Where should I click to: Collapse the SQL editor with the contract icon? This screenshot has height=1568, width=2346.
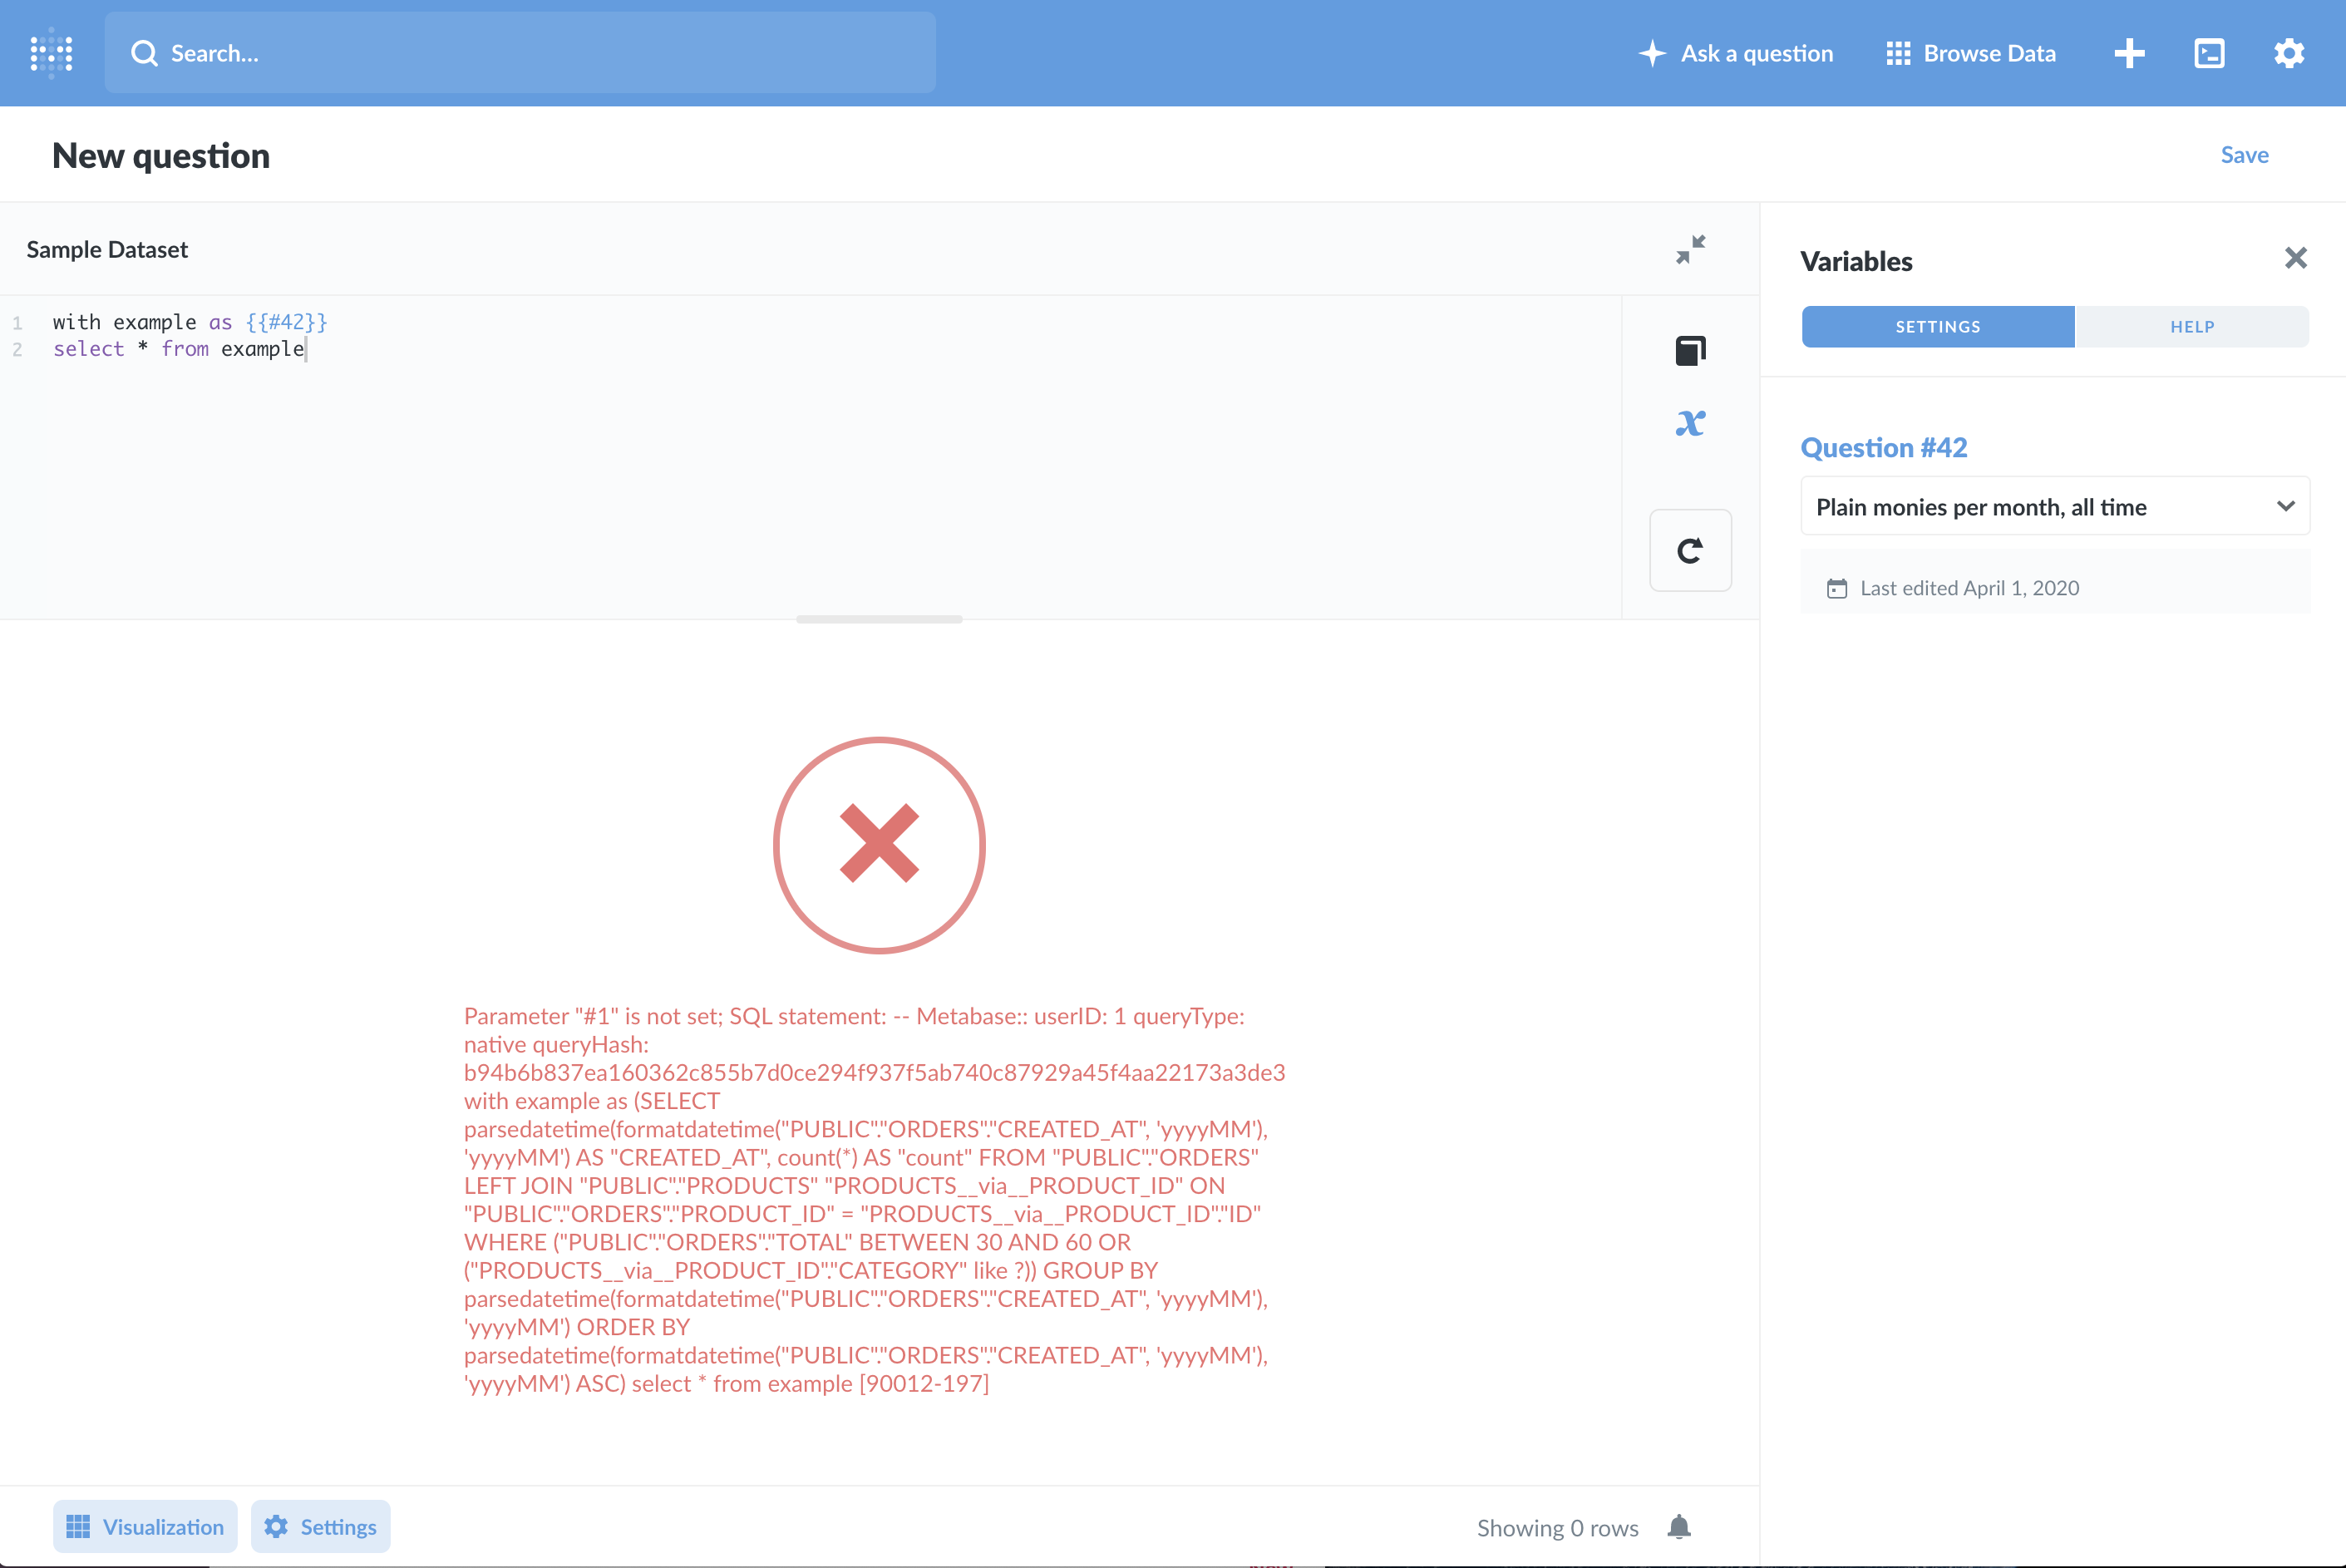(x=1690, y=249)
